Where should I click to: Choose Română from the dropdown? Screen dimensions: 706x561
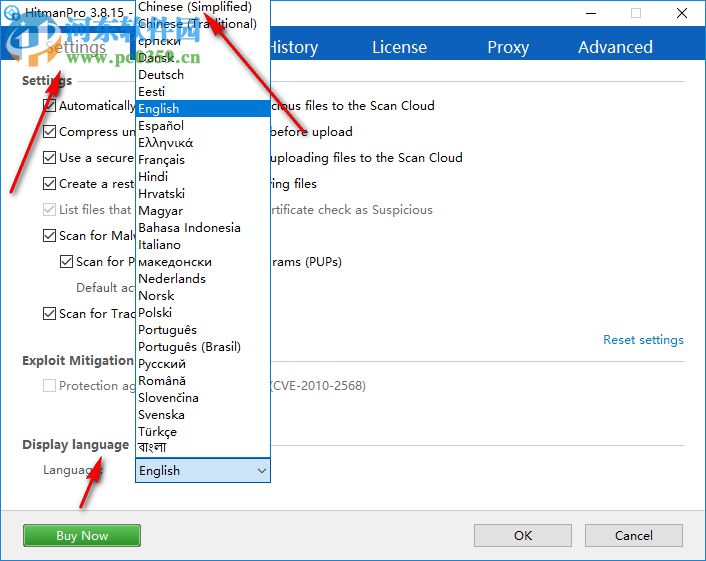pyautogui.click(x=203, y=380)
